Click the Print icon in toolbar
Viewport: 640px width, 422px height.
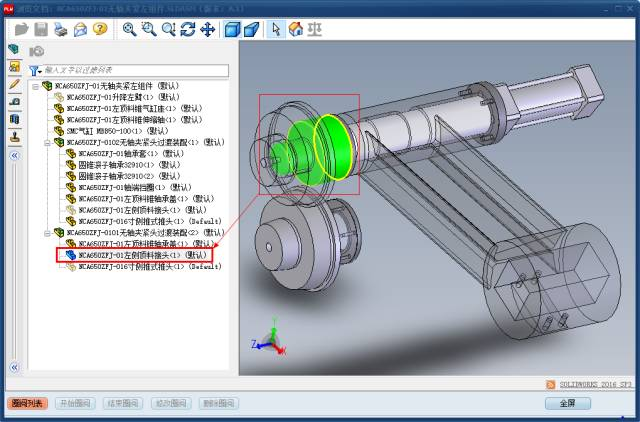[60, 30]
